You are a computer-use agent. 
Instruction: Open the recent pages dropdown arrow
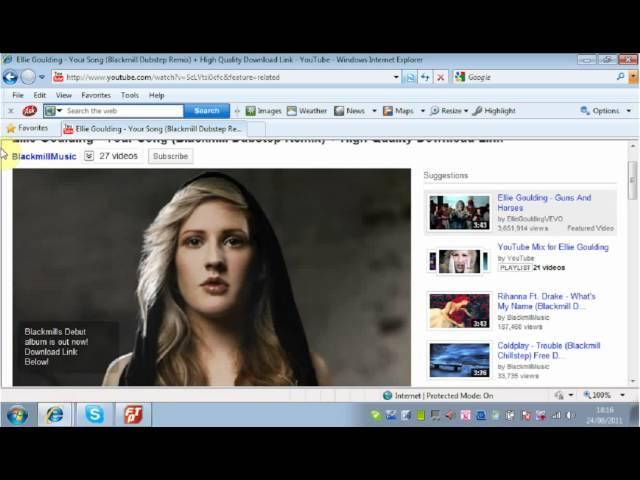pos(42,77)
